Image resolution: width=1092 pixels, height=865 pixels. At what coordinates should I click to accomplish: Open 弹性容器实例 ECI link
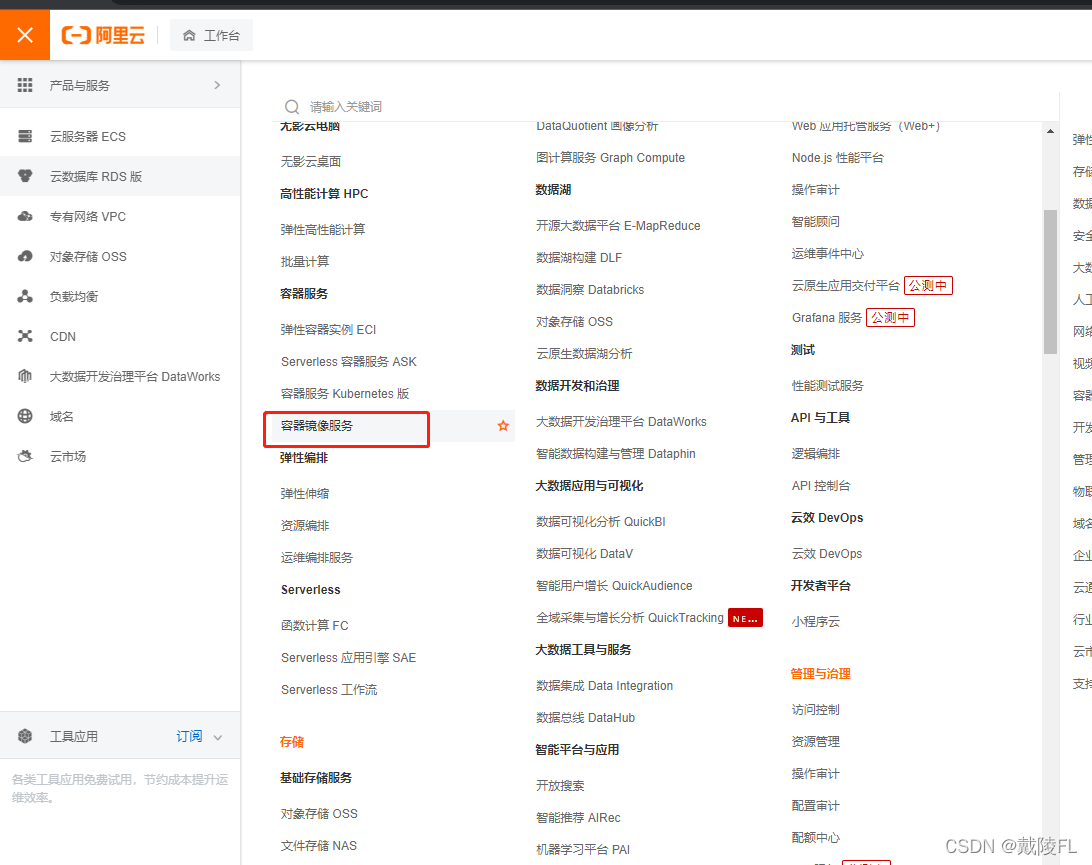point(328,329)
